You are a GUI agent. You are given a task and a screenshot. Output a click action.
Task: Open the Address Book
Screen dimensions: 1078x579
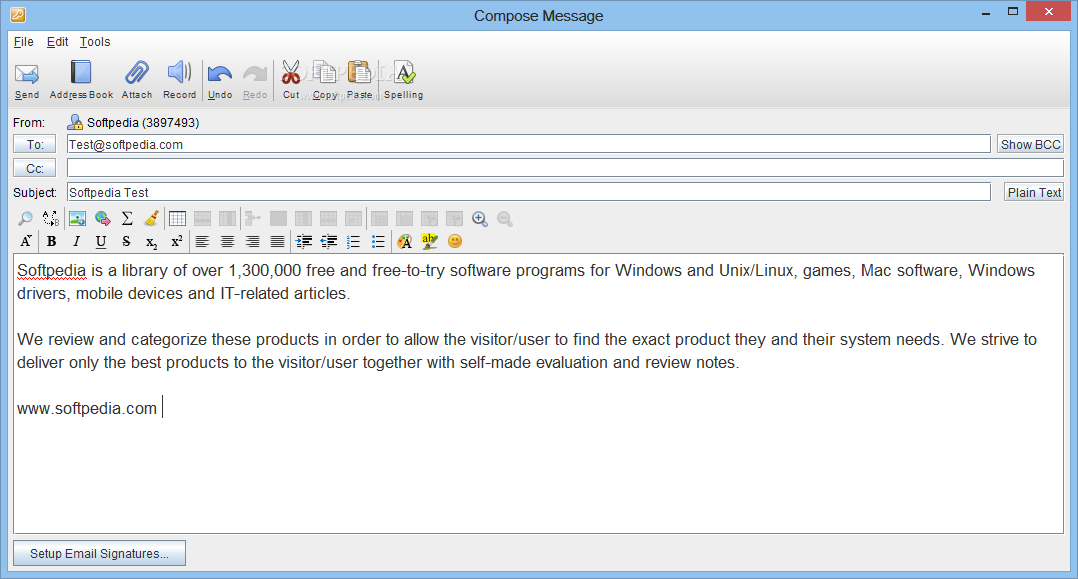(x=81, y=80)
